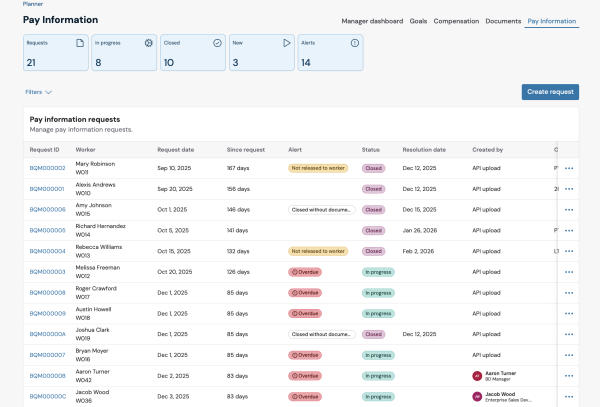Click the In progress gear icon
The image size is (600, 407).
(x=149, y=43)
